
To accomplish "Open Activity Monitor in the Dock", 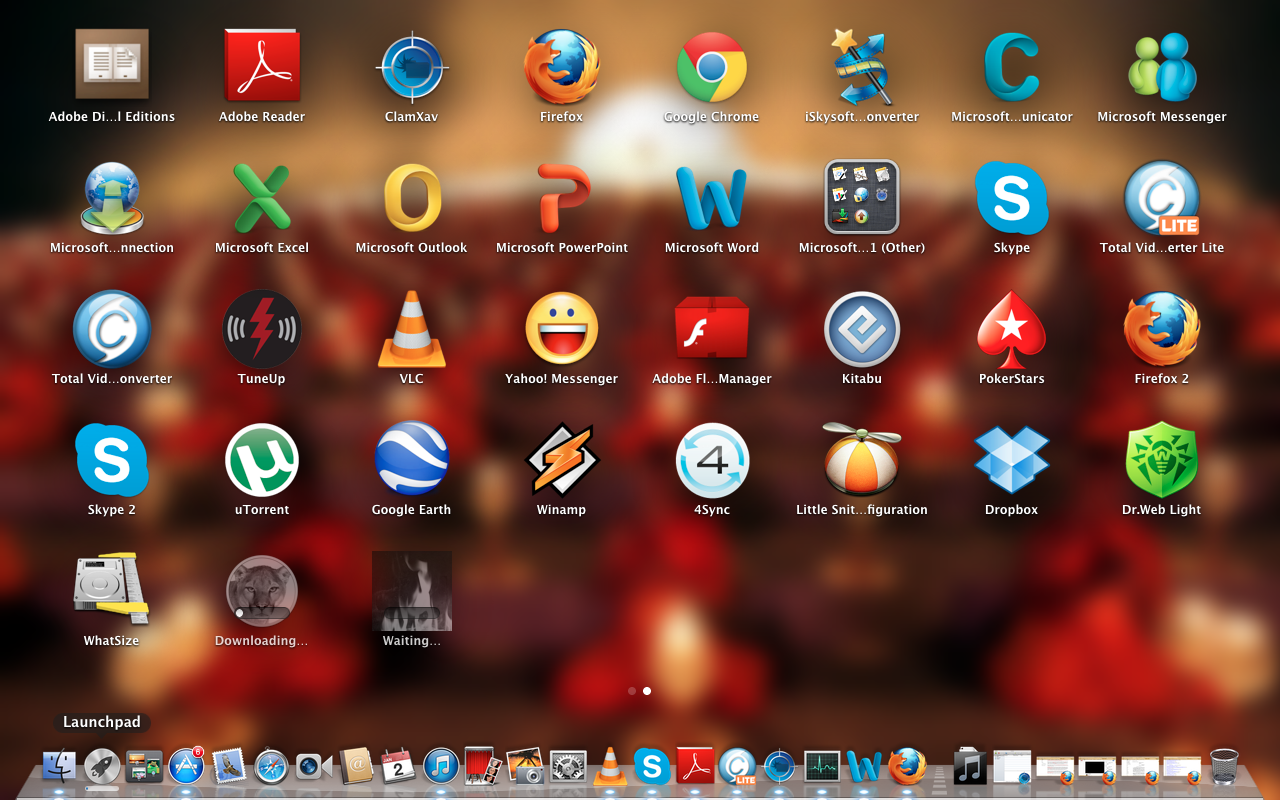I will click(822, 767).
